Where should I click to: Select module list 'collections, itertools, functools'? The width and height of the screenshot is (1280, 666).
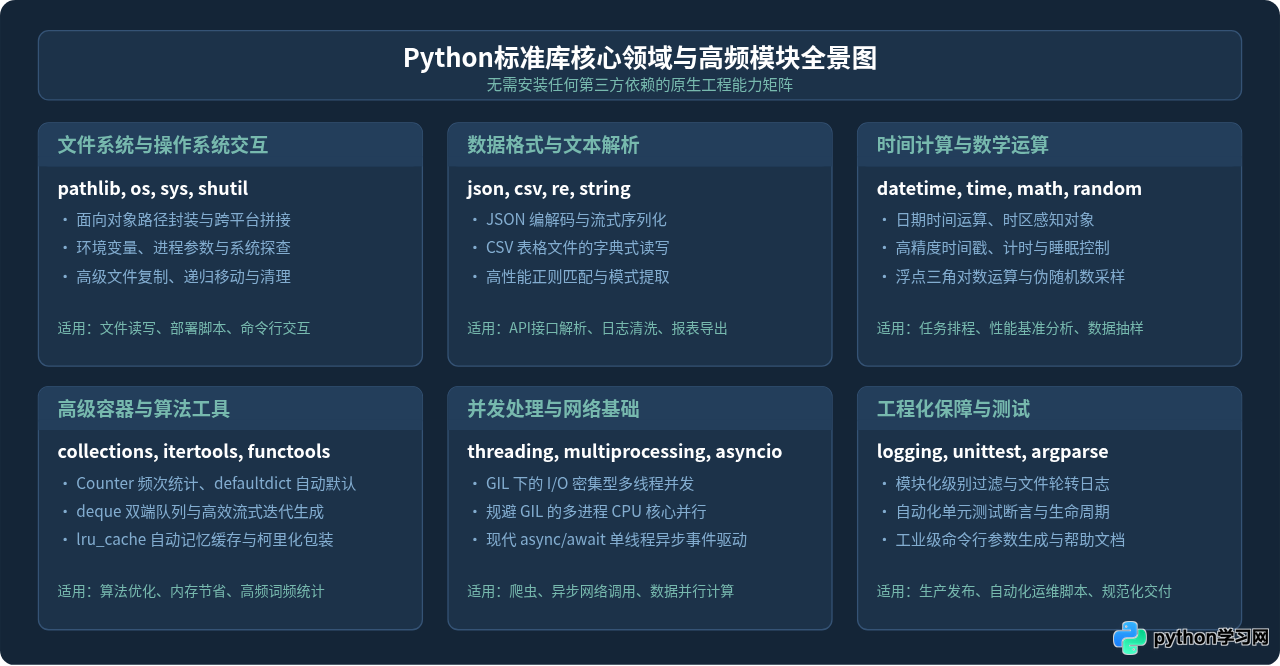(194, 452)
